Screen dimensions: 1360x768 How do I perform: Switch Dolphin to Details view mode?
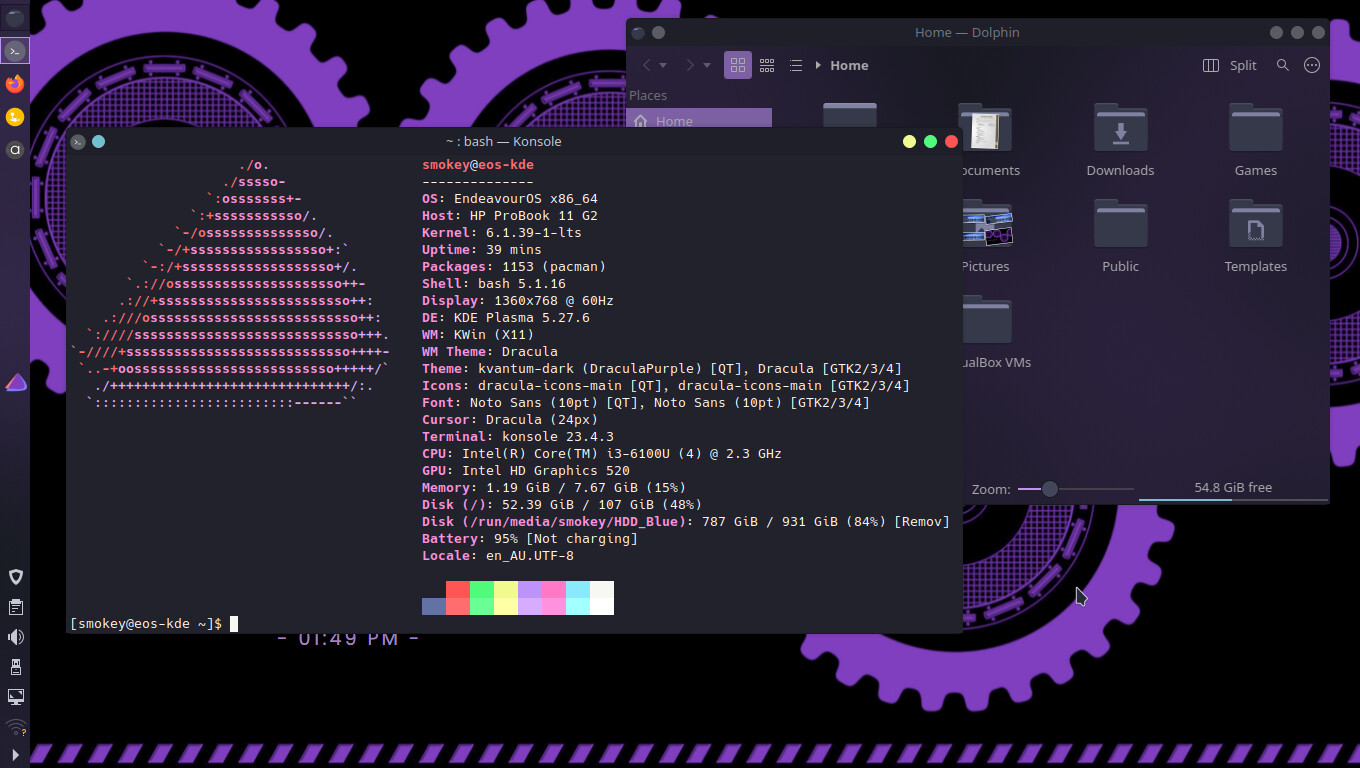[796, 65]
